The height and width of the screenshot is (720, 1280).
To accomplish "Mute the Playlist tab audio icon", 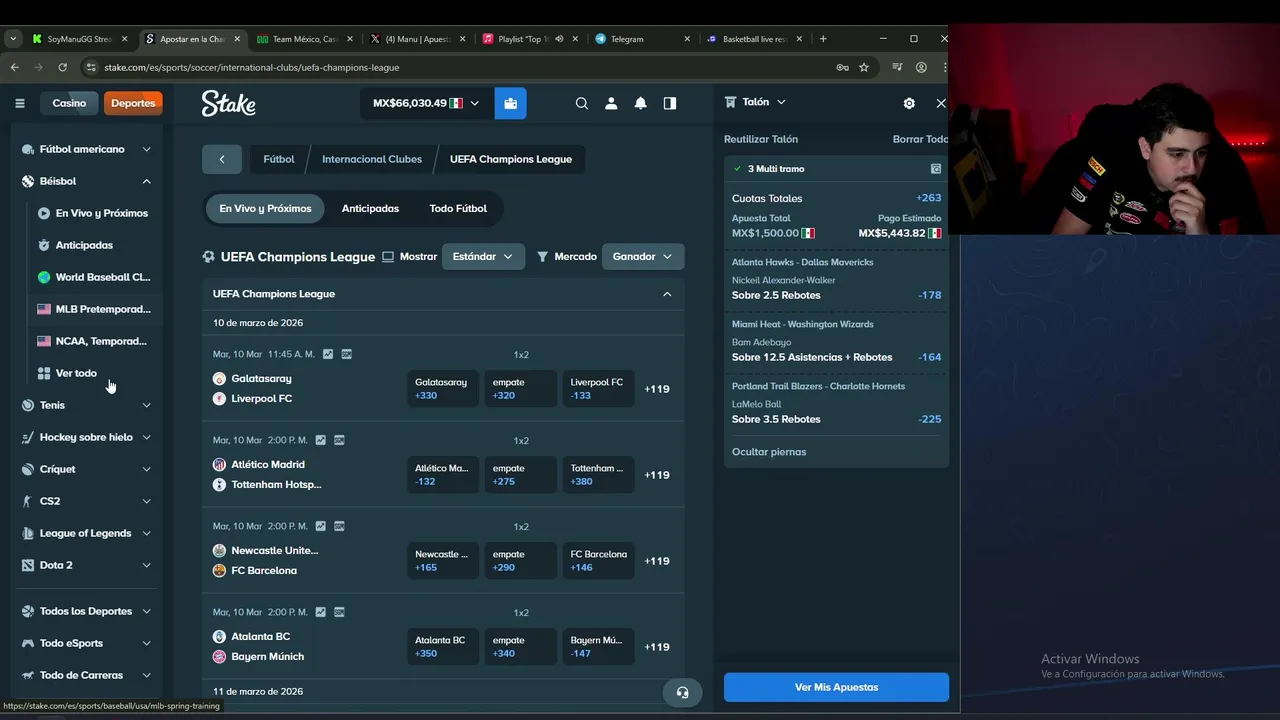I will pyautogui.click(x=559, y=39).
